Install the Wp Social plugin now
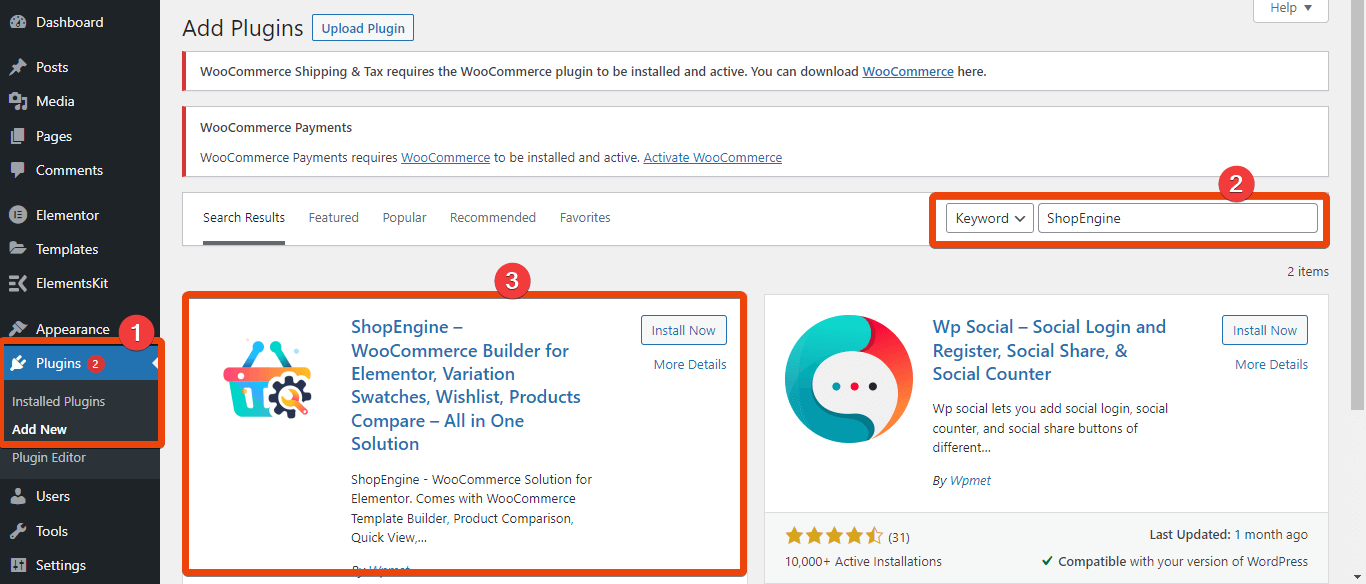 pyautogui.click(x=1265, y=330)
